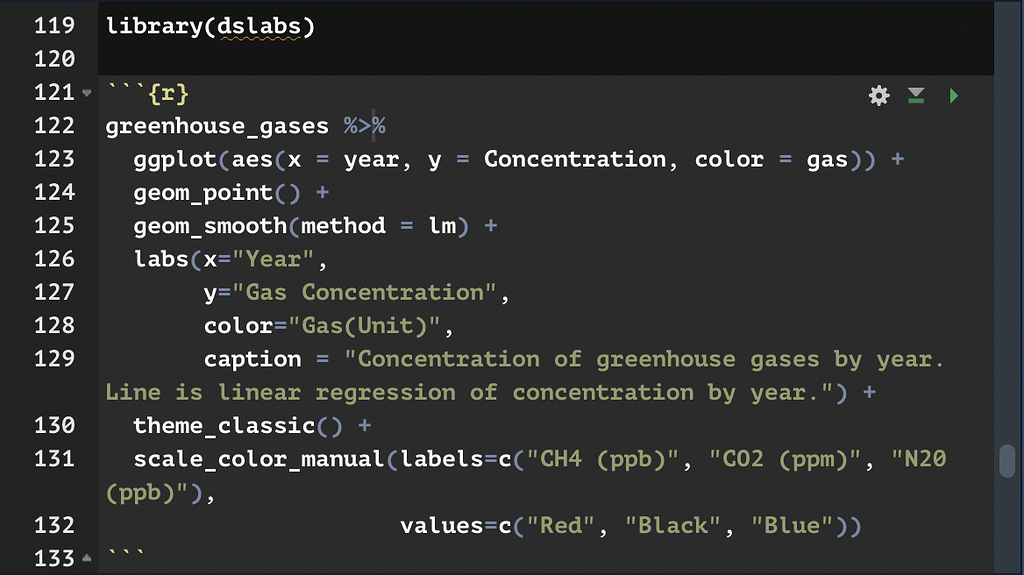Click on geom_point() in the code
The width and height of the screenshot is (1024, 575).
pos(217,193)
